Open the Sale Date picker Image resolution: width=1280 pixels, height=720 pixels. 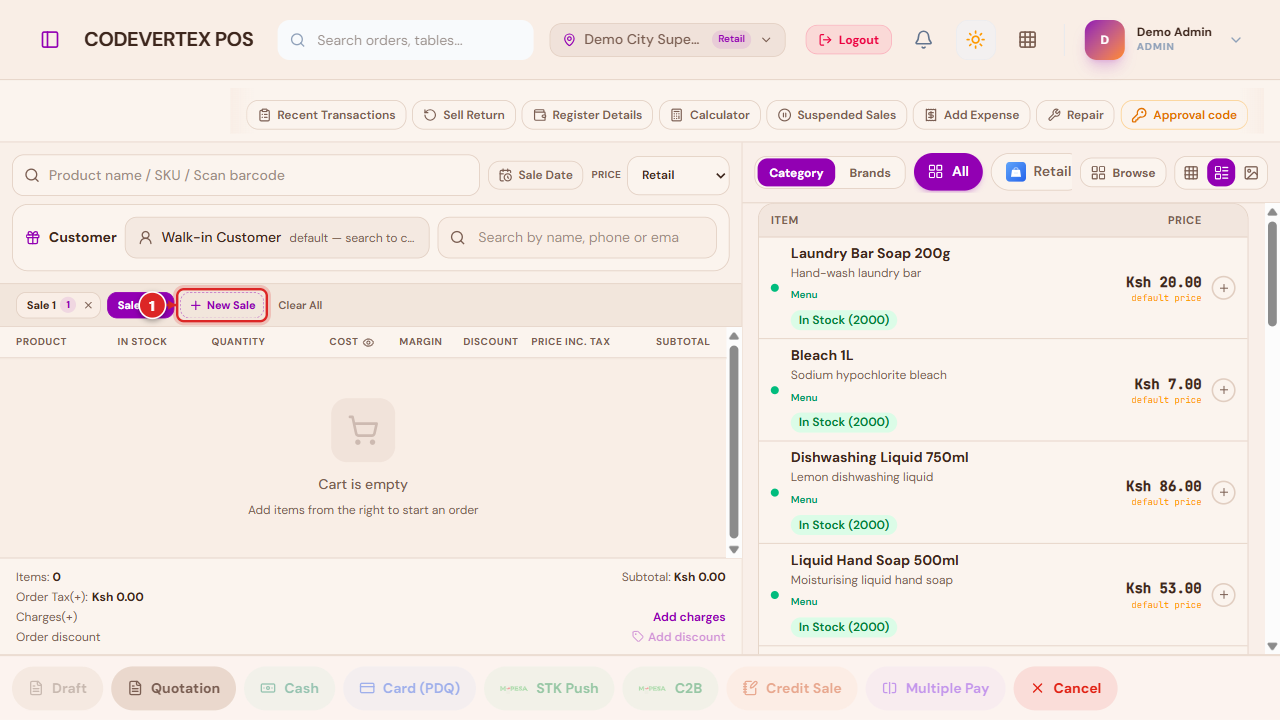point(535,175)
